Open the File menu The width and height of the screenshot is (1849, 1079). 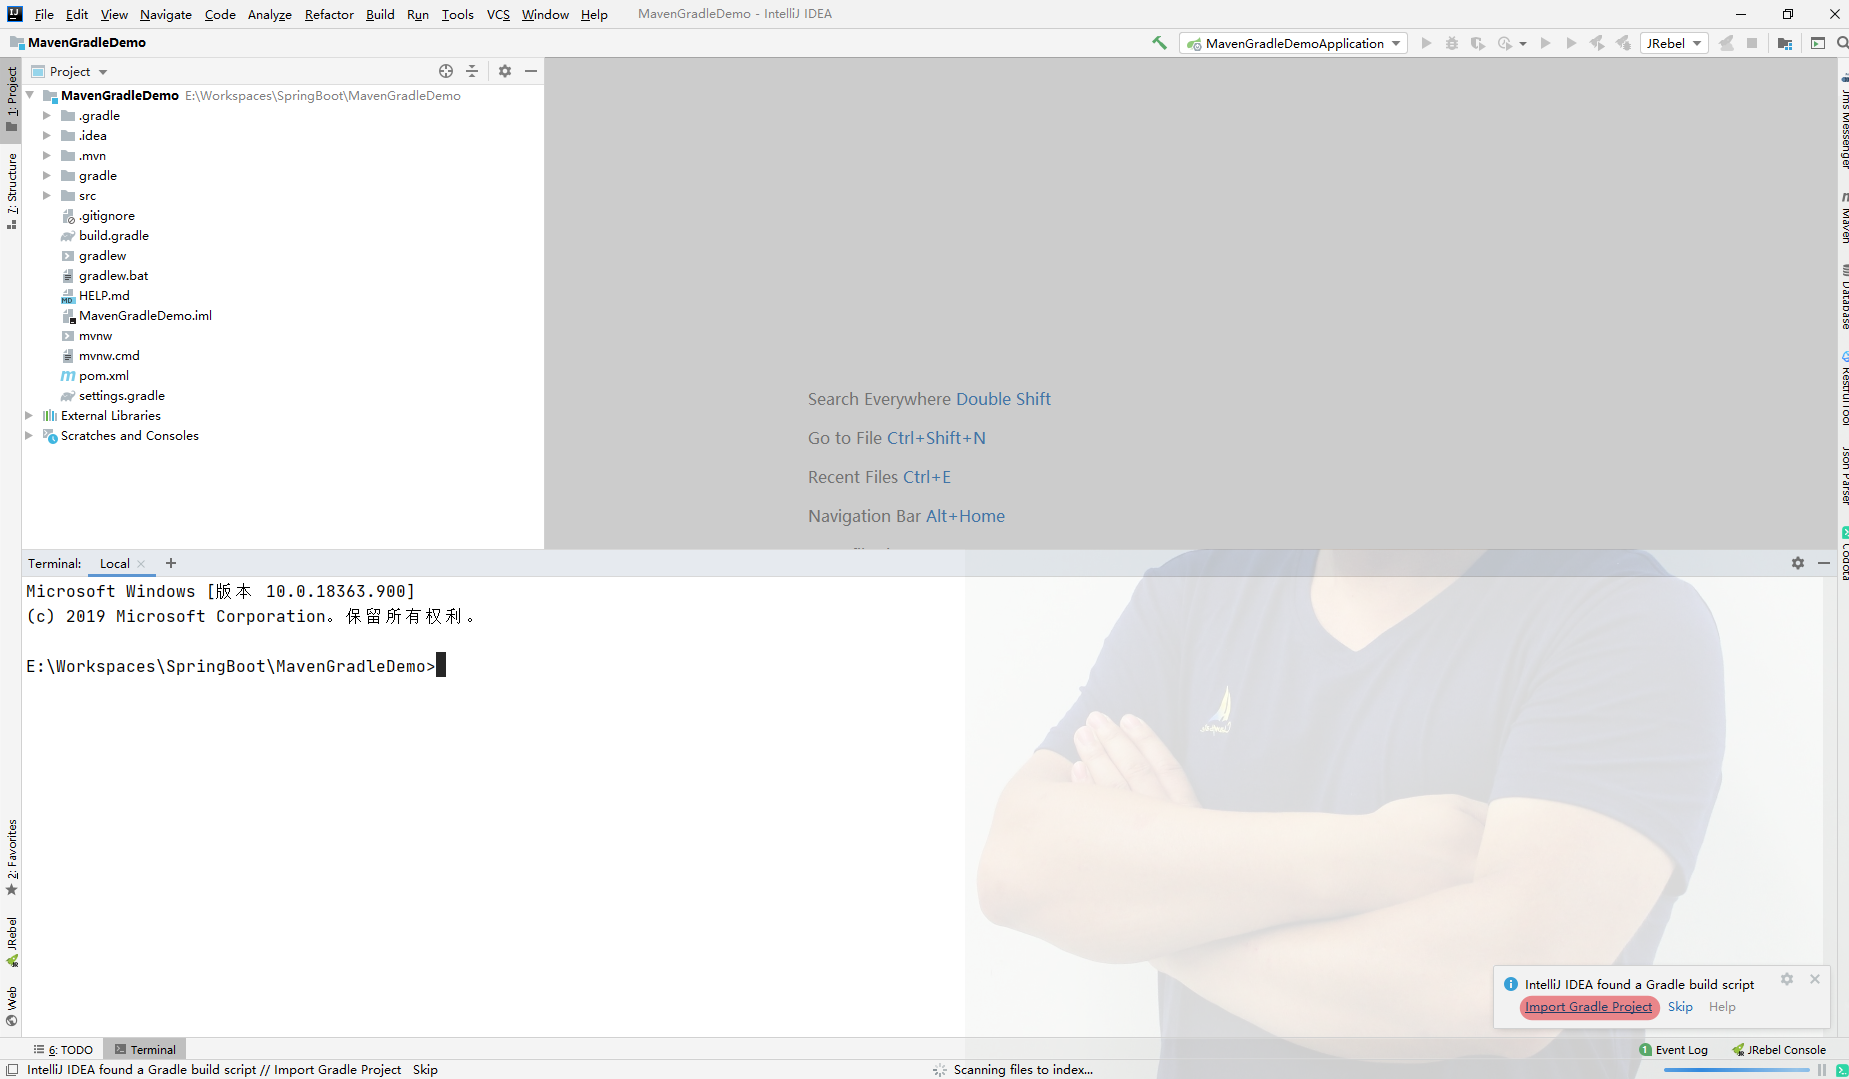(x=44, y=14)
